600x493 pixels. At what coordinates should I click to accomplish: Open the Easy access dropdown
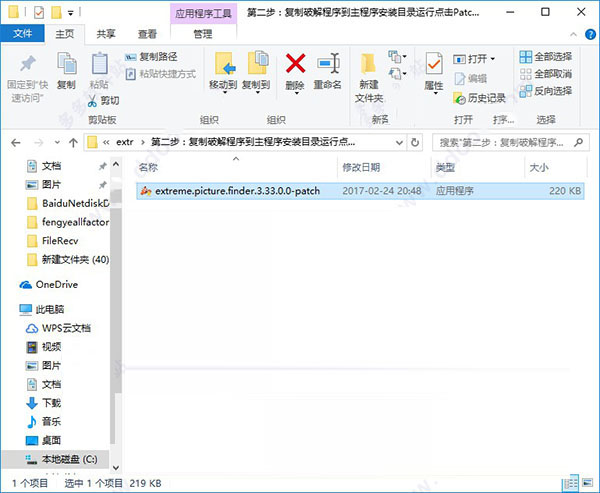coord(397,73)
